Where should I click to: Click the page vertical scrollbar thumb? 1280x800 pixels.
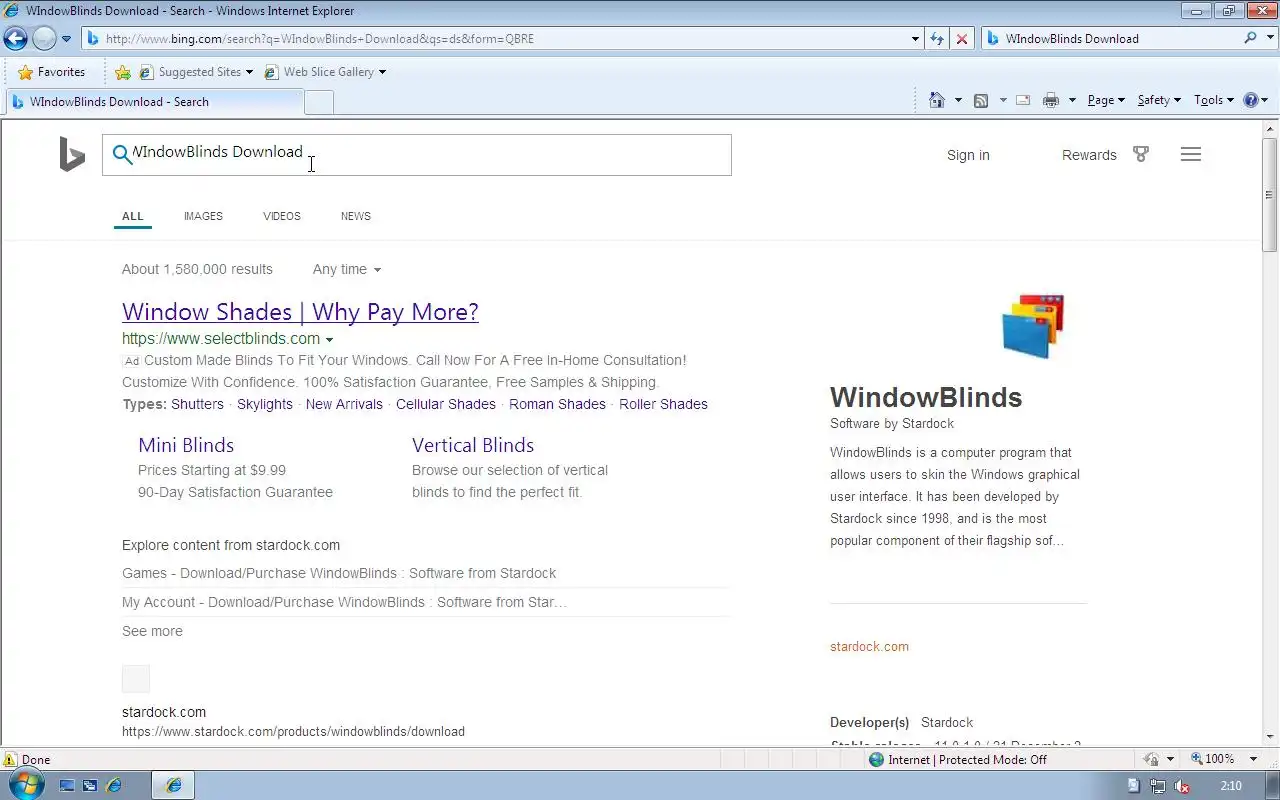[x=1270, y=195]
